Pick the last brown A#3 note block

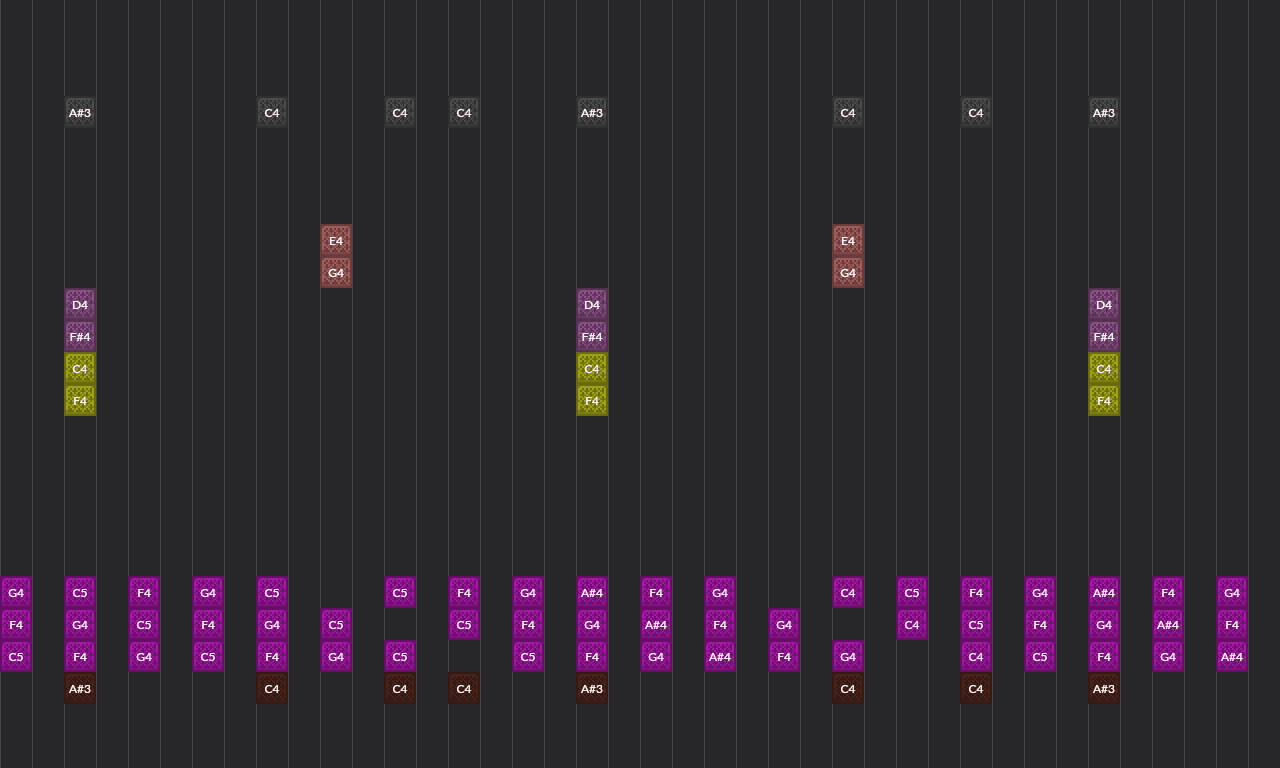click(1104, 689)
